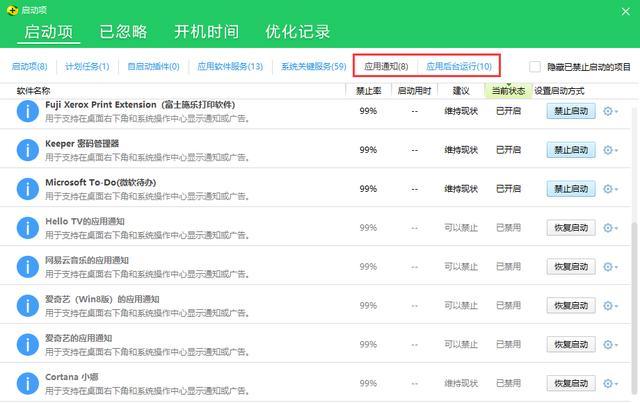
Task: Click 已开启 status in Keeper row
Action: pos(508,150)
